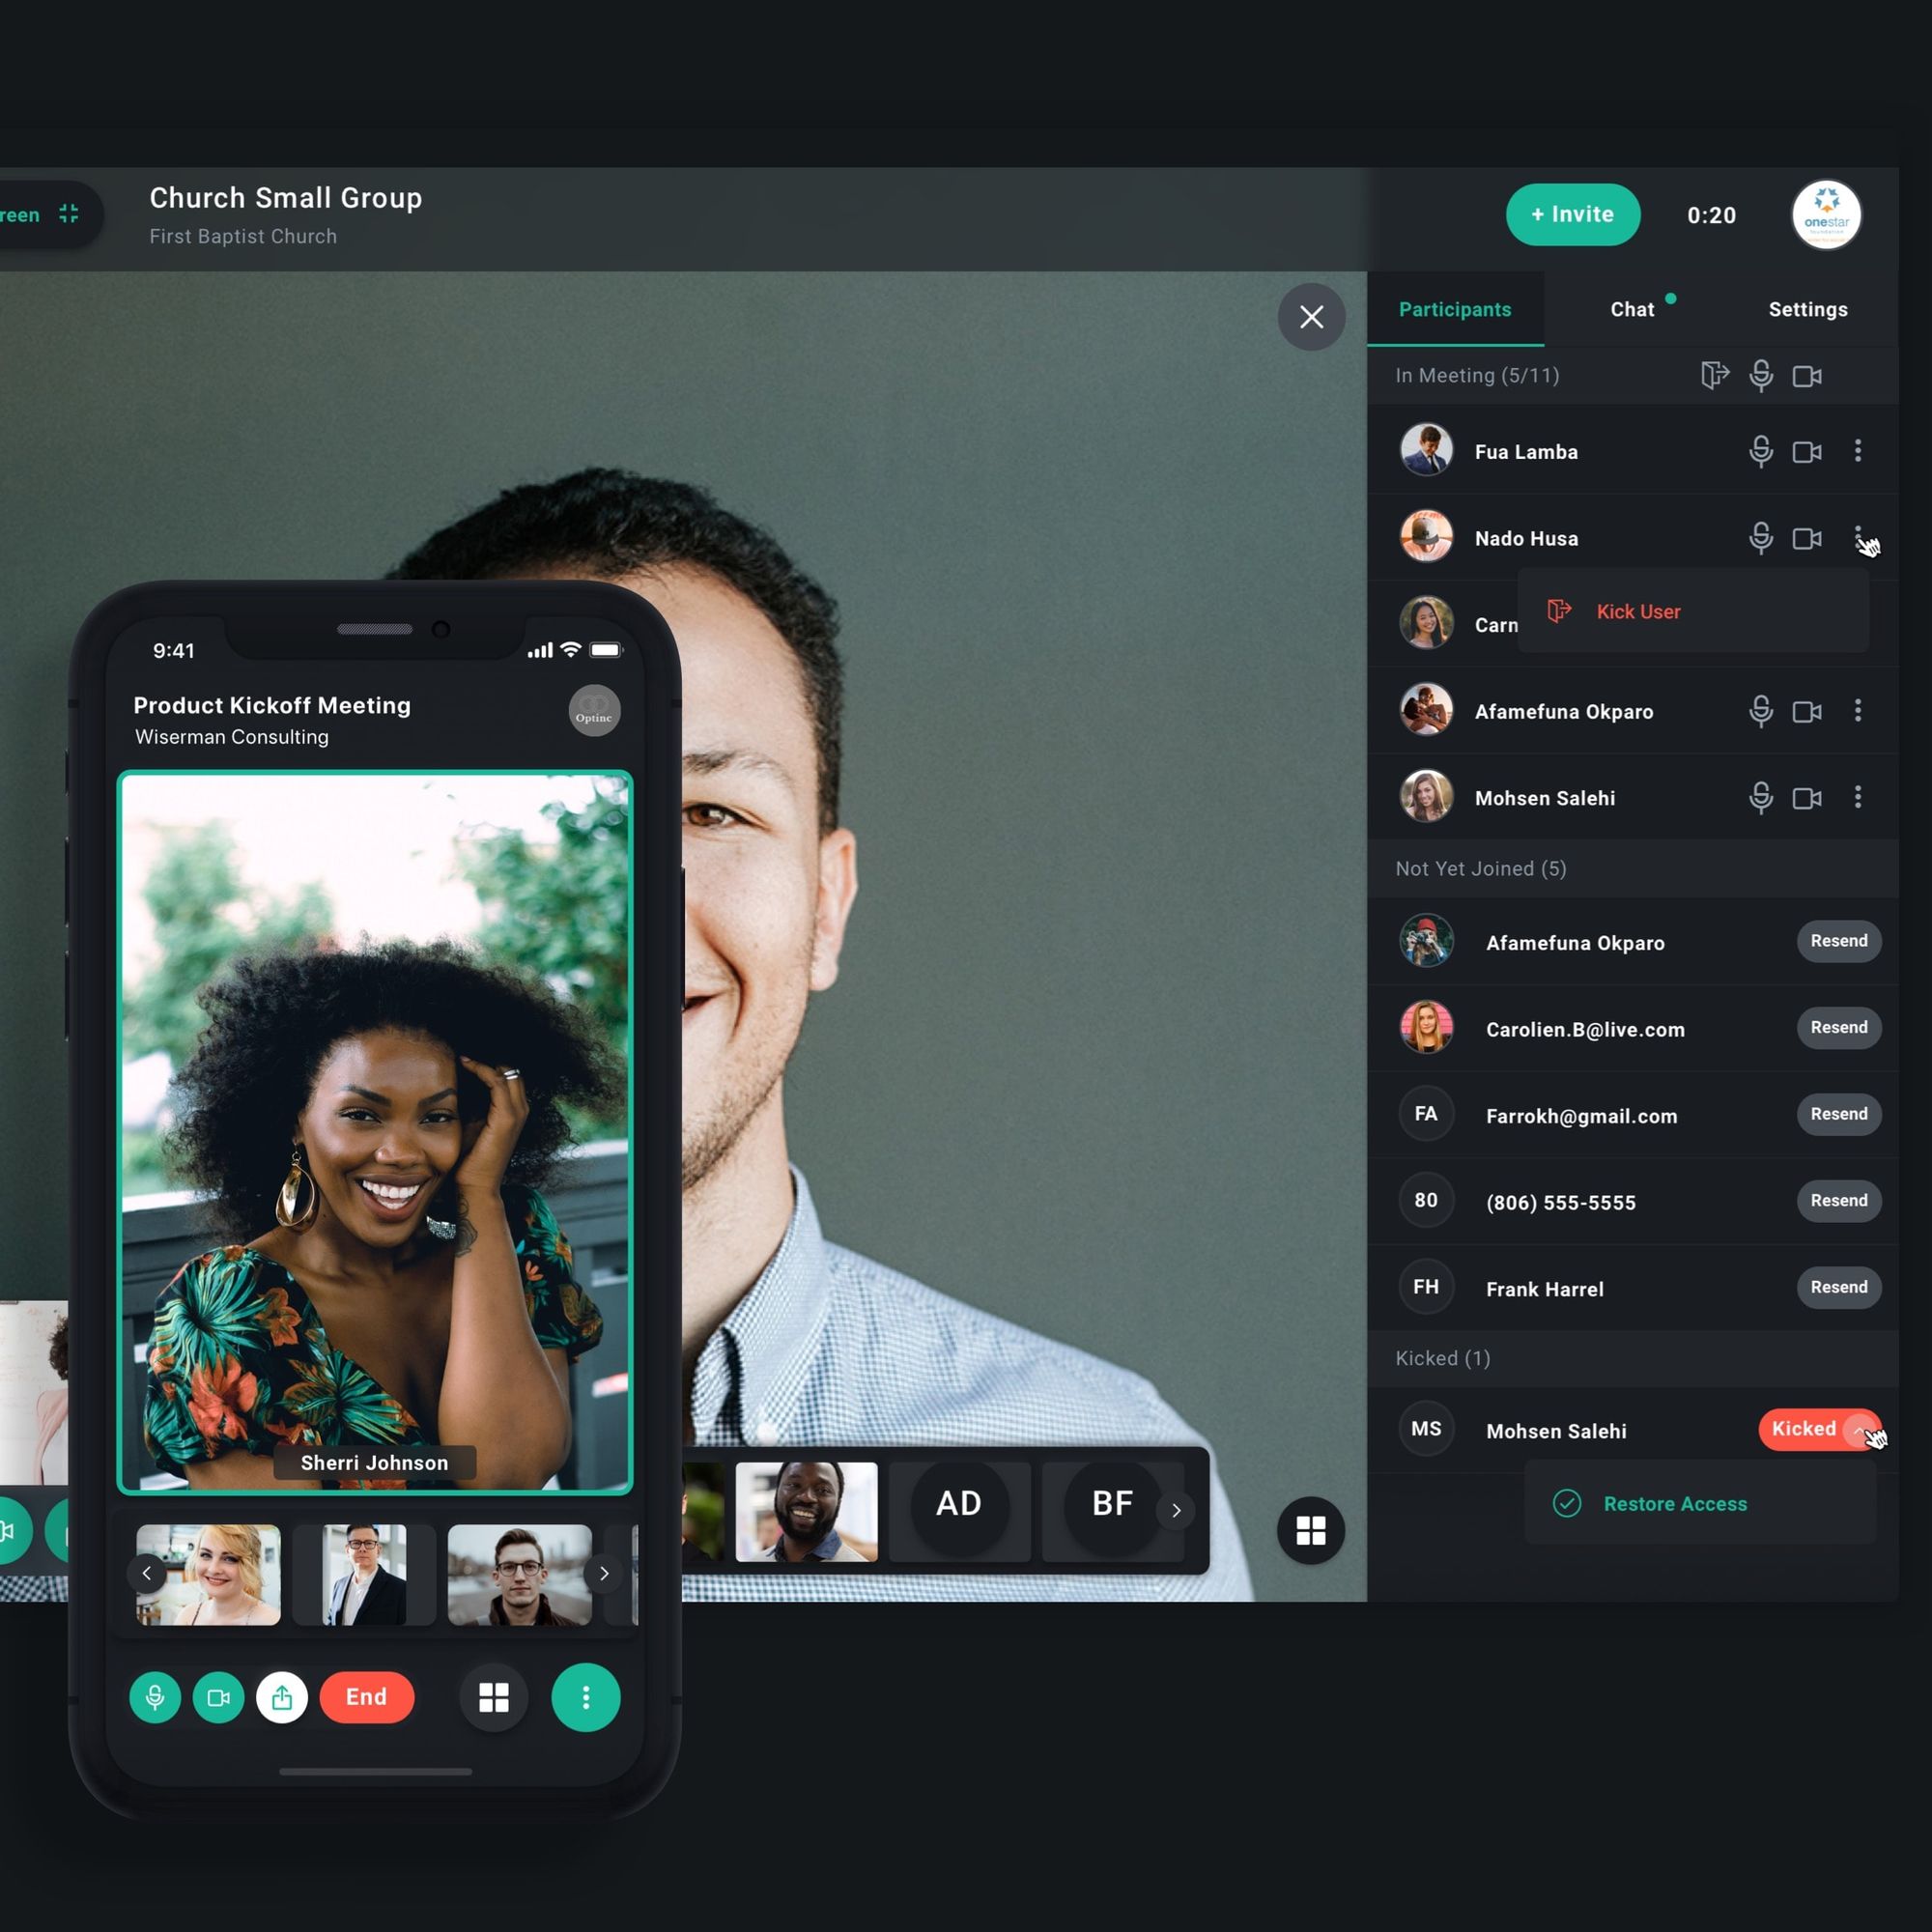Image resolution: width=1932 pixels, height=1932 pixels.
Task: Tap the phone's green more options button
Action: pyautogui.click(x=585, y=1697)
